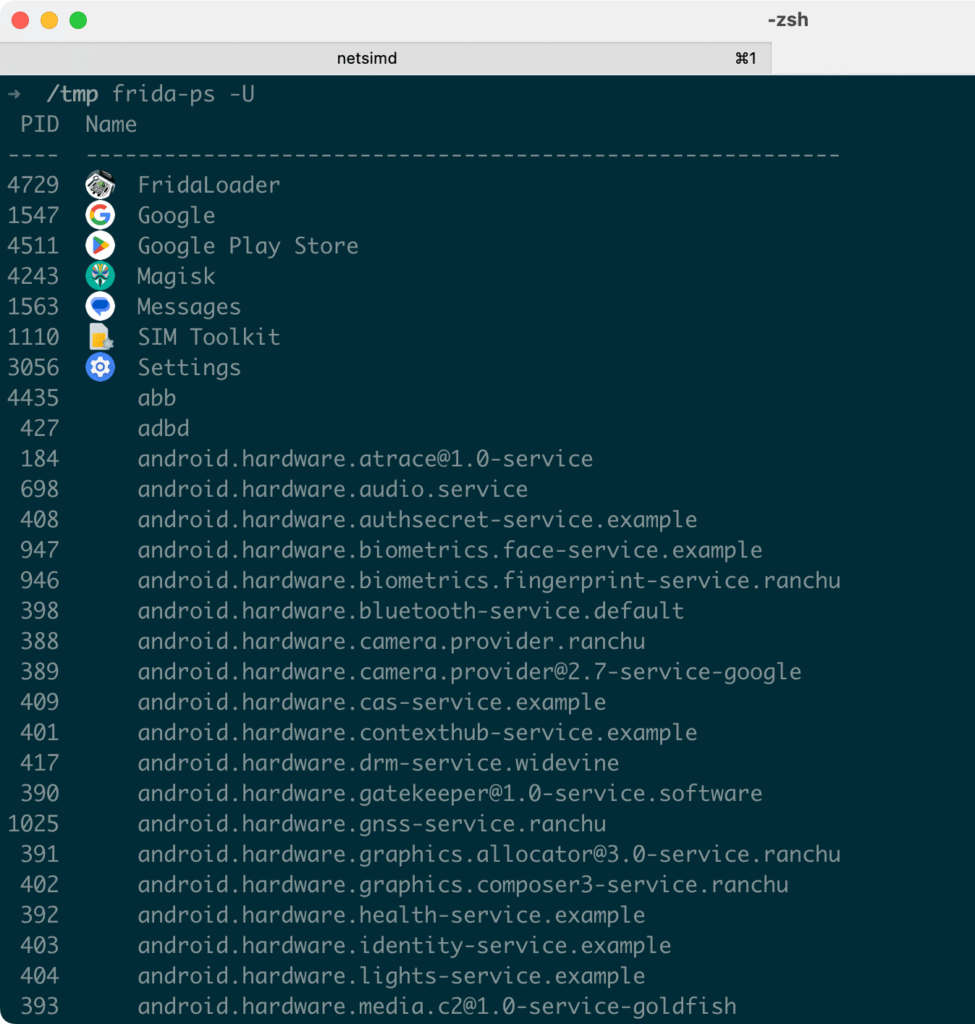Click the PID column header
975x1024 pixels.
[x=40, y=124]
